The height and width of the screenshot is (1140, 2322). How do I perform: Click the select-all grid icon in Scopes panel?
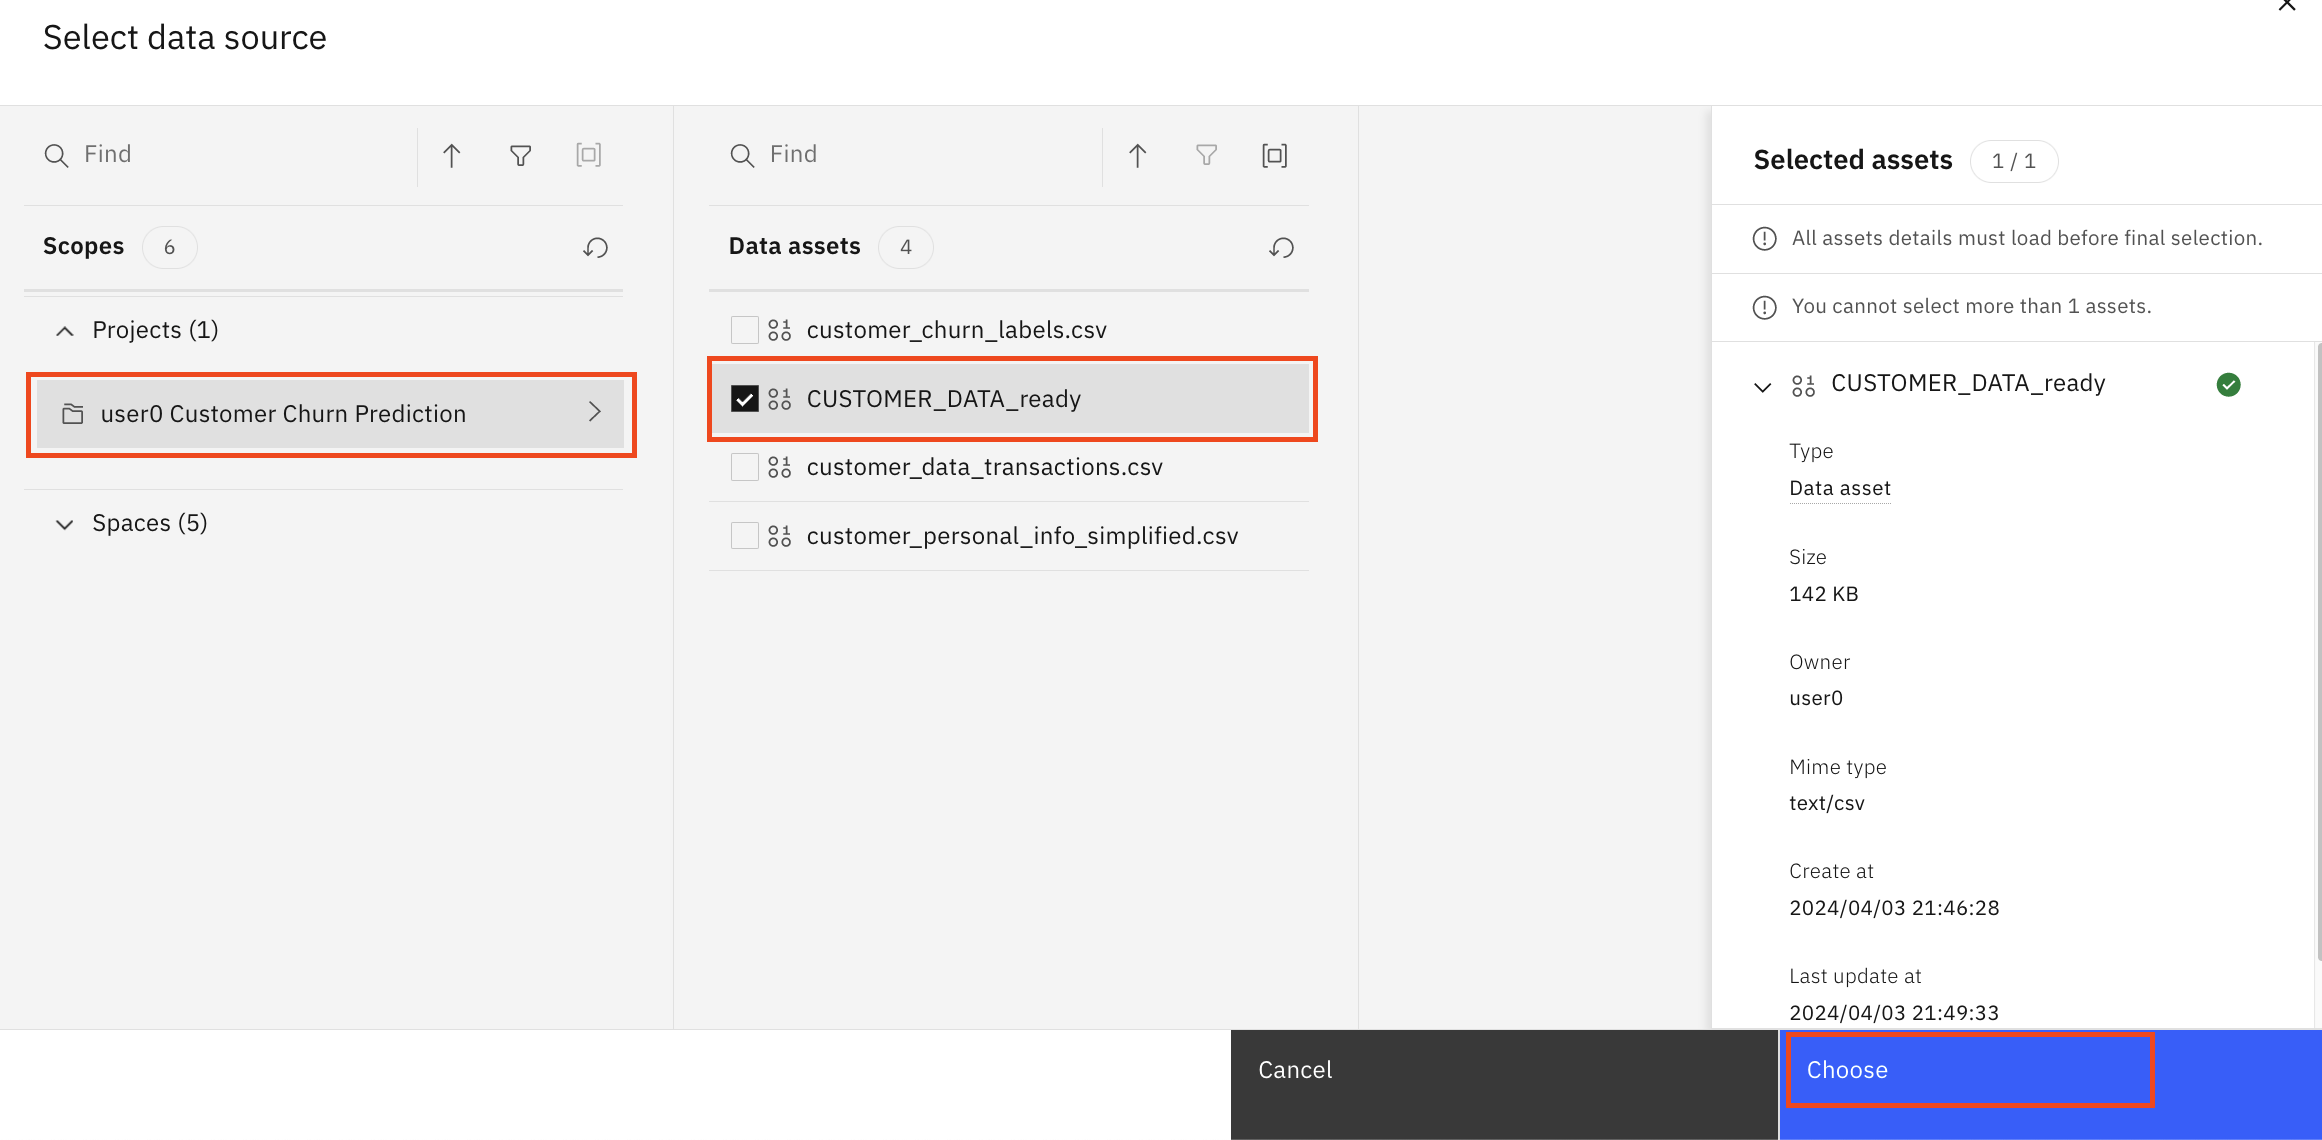tap(591, 155)
